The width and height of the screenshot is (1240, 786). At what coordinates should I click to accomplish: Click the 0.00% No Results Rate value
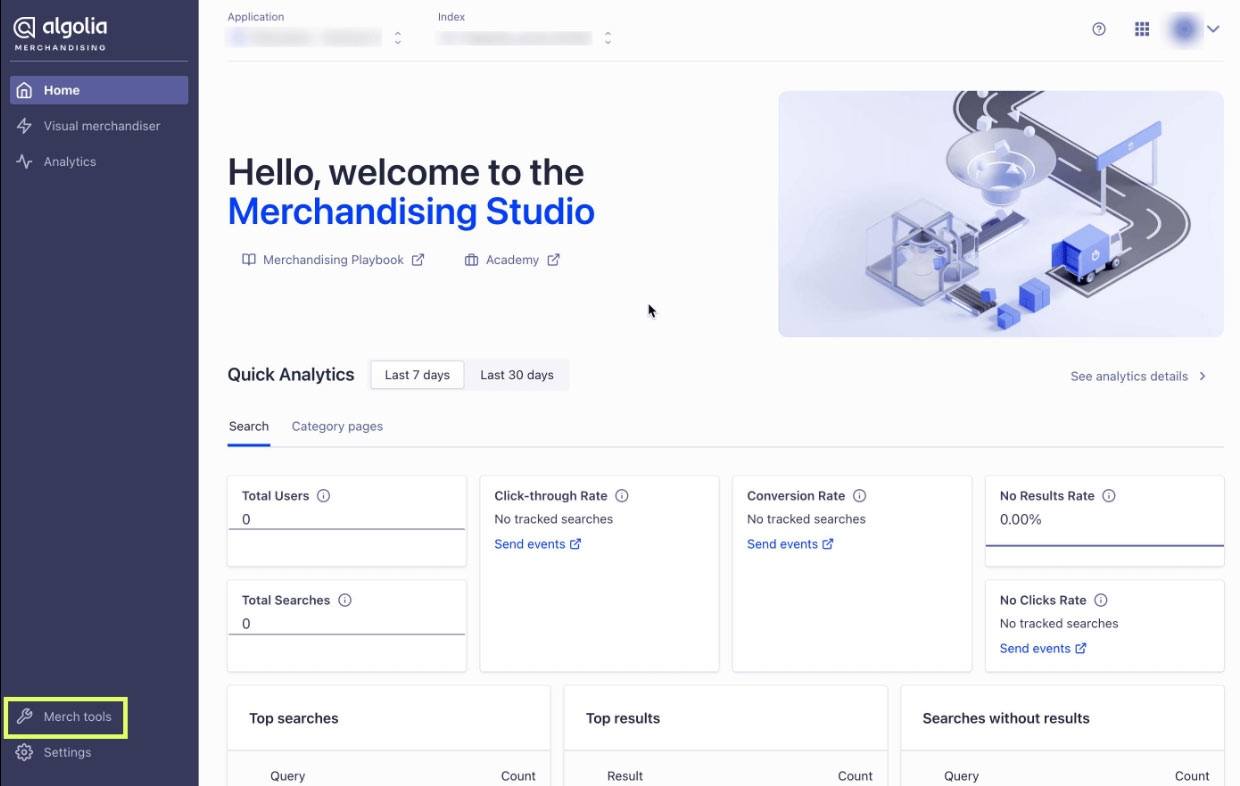click(1021, 520)
